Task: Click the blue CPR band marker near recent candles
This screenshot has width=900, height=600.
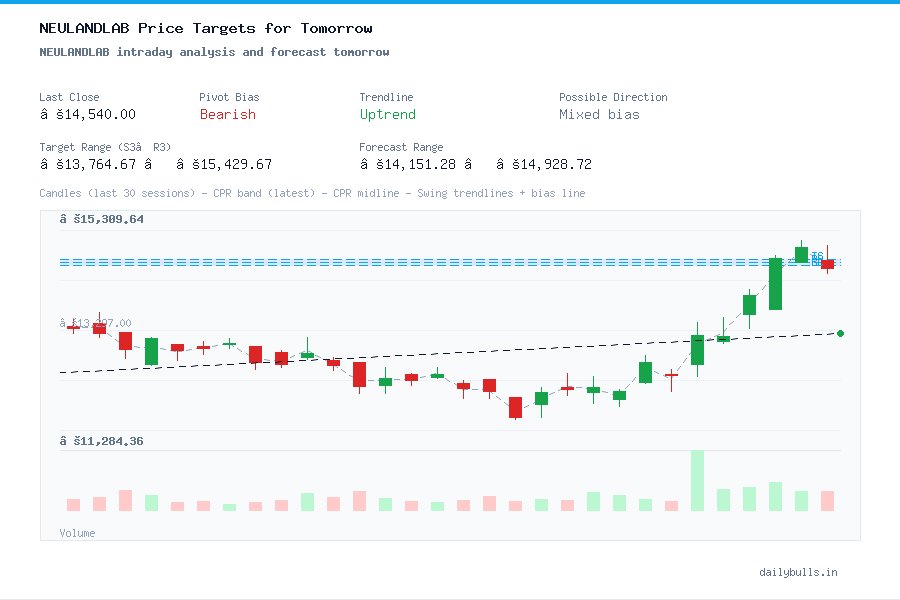Action: (818, 258)
